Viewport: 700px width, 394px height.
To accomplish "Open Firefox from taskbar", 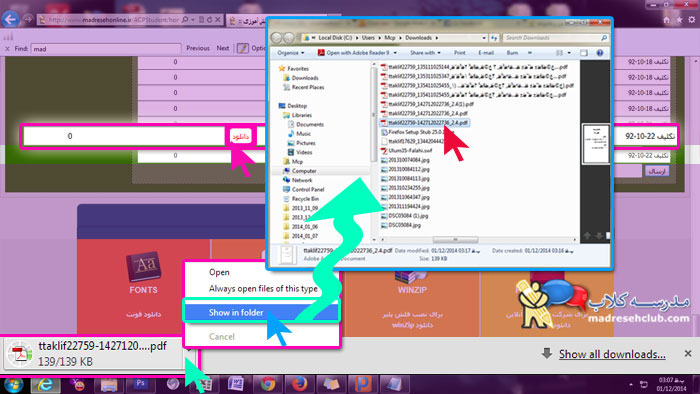I will pyautogui.click(x=300, y=384).
